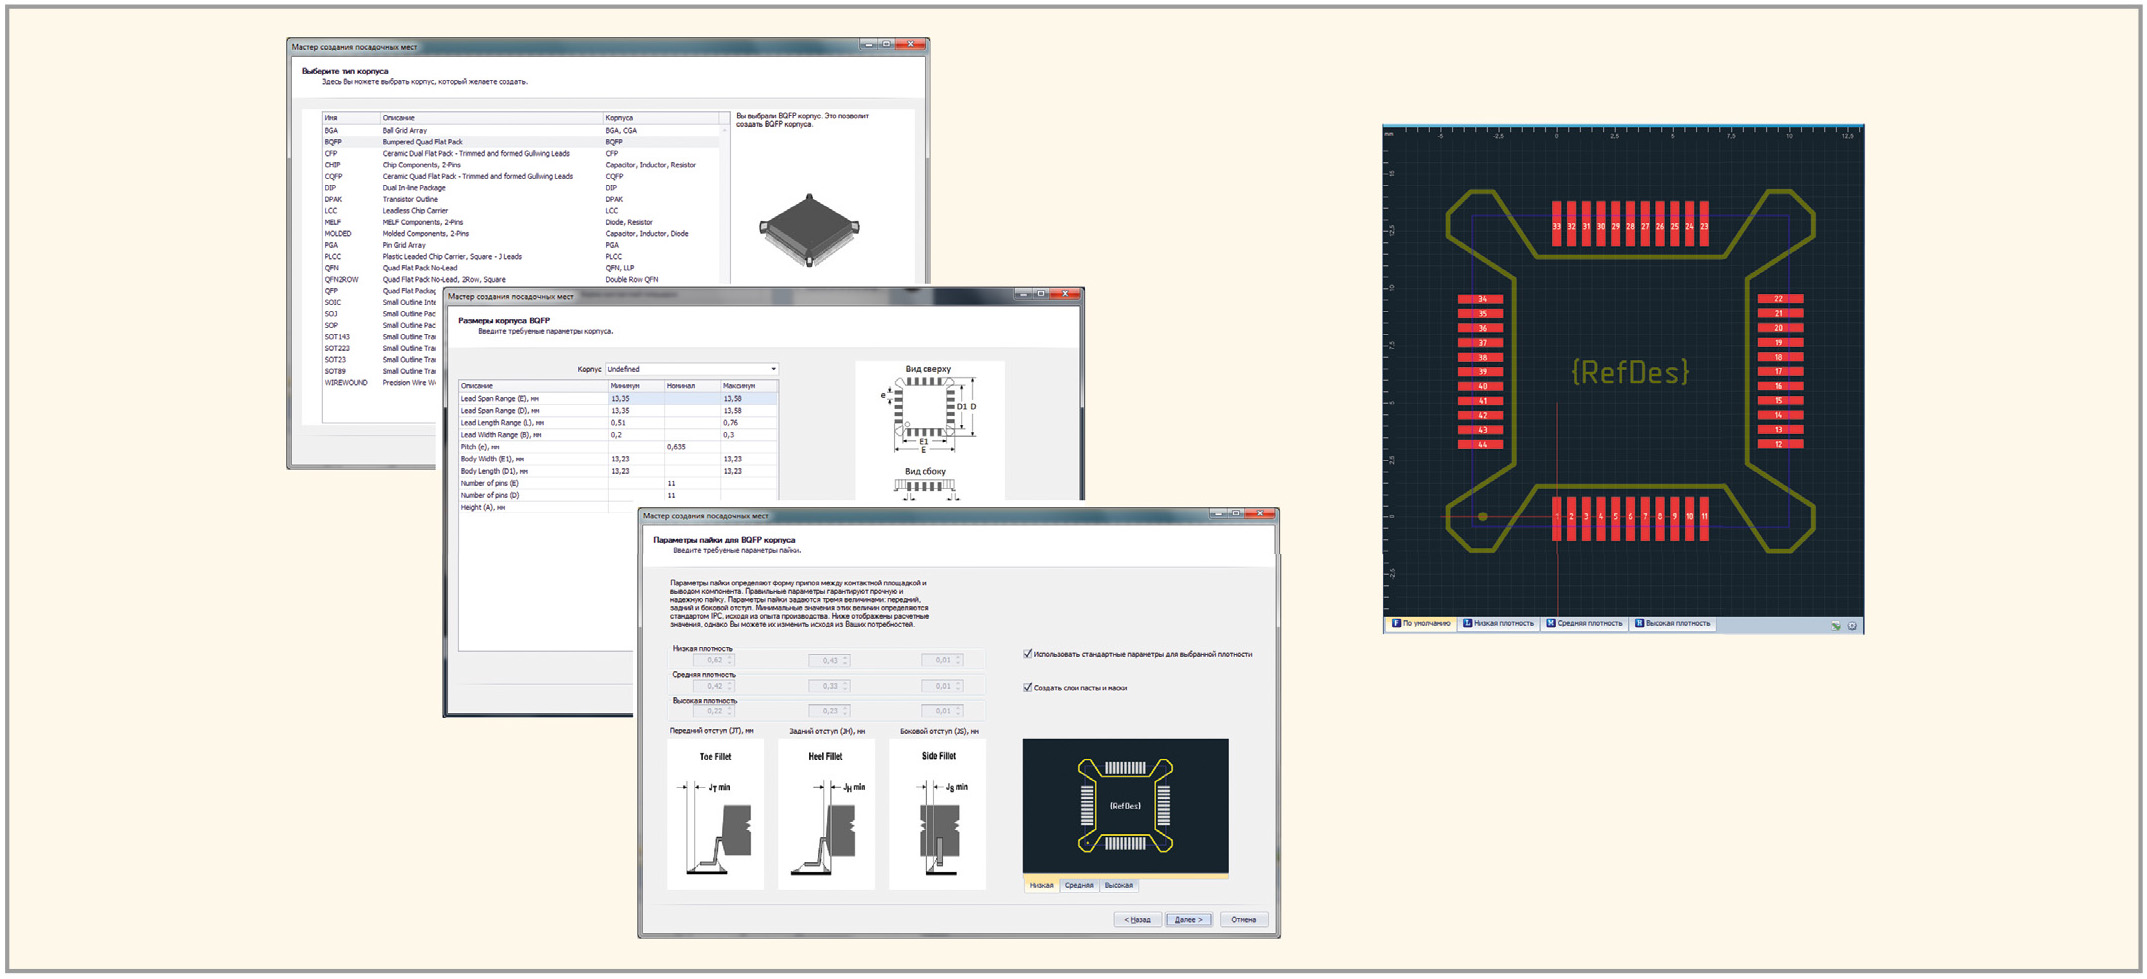The height and width of the screenshot is (979, 2147).
Task: Click pad 44 in the footprint editor
Action: [1480, 445]
